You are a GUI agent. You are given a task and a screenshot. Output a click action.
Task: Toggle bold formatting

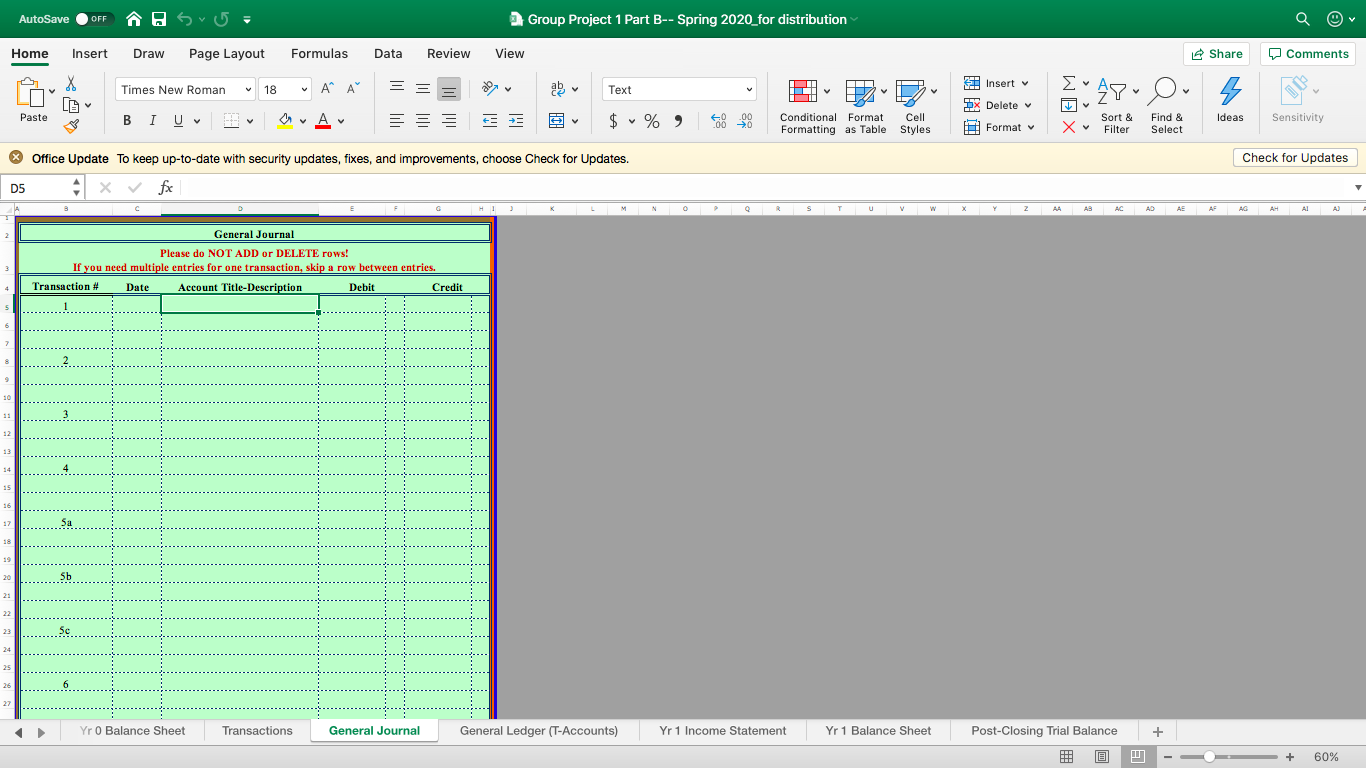[x=127, y=121]
